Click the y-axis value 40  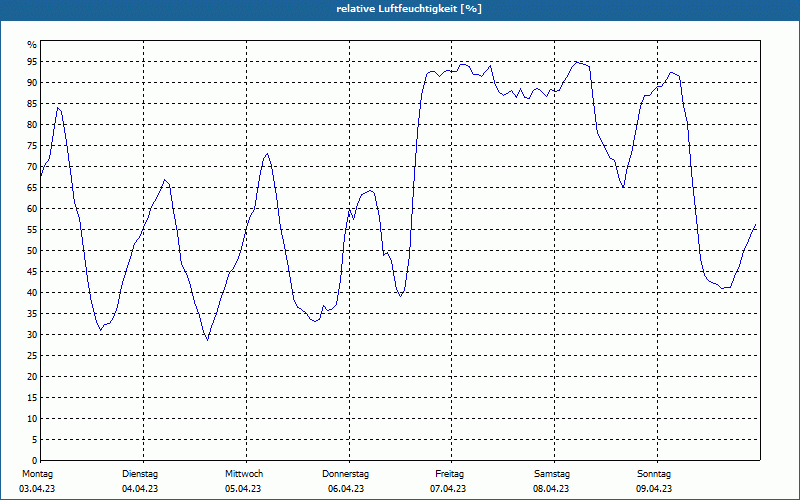[32, 293]
